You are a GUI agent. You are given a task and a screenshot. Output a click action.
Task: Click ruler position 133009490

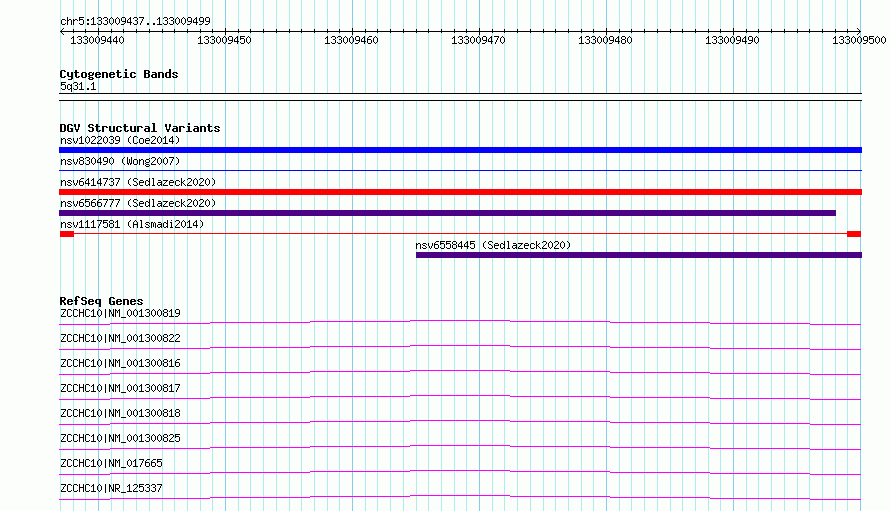tap(732, 40)
